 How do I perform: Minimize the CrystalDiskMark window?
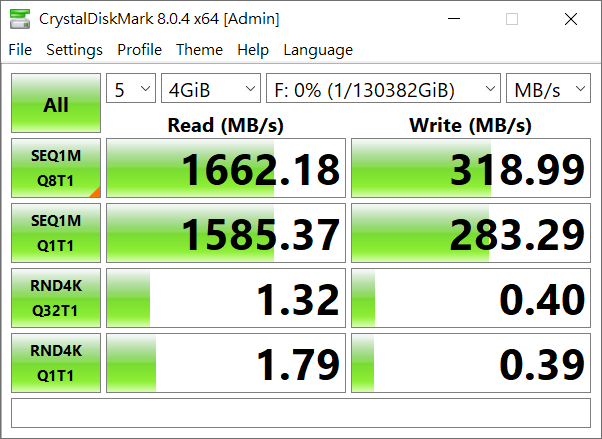[x=454, y=19]
